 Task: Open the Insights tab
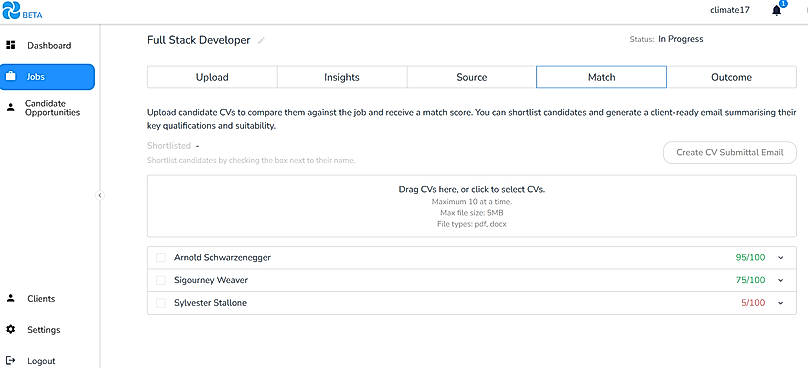coord(342,77)
